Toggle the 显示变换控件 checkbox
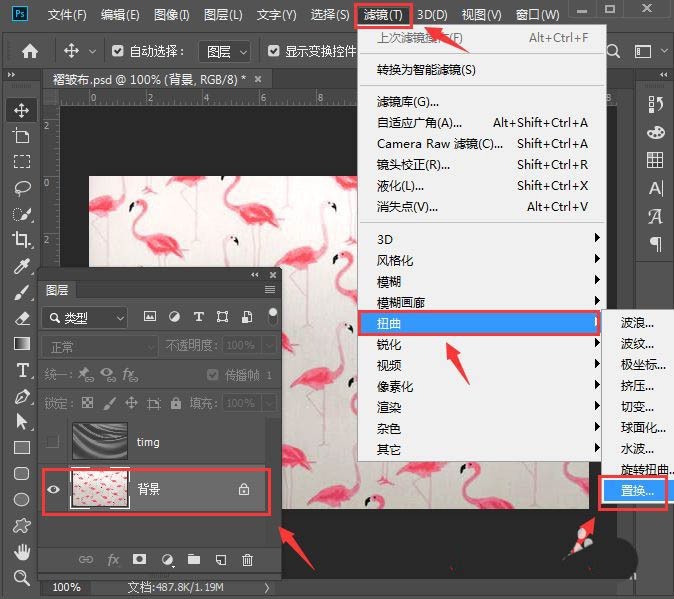 [273, 51]
